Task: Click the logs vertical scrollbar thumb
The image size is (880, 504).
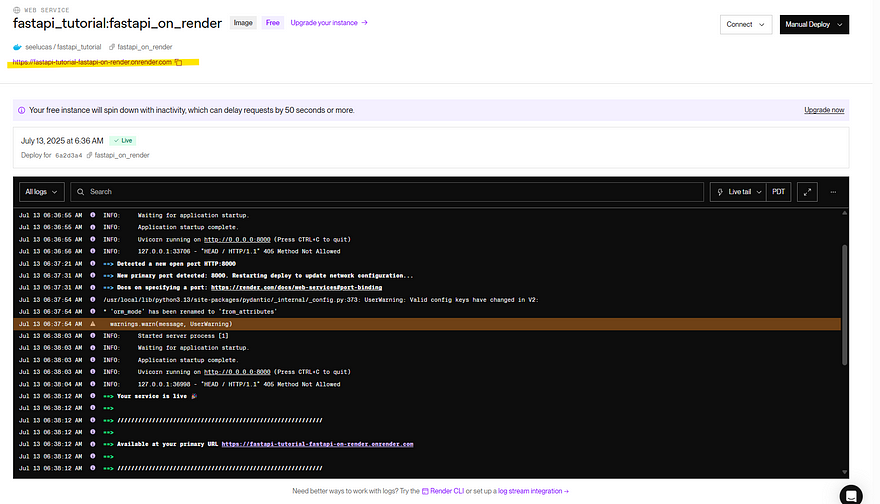Action: pos(844,305)
